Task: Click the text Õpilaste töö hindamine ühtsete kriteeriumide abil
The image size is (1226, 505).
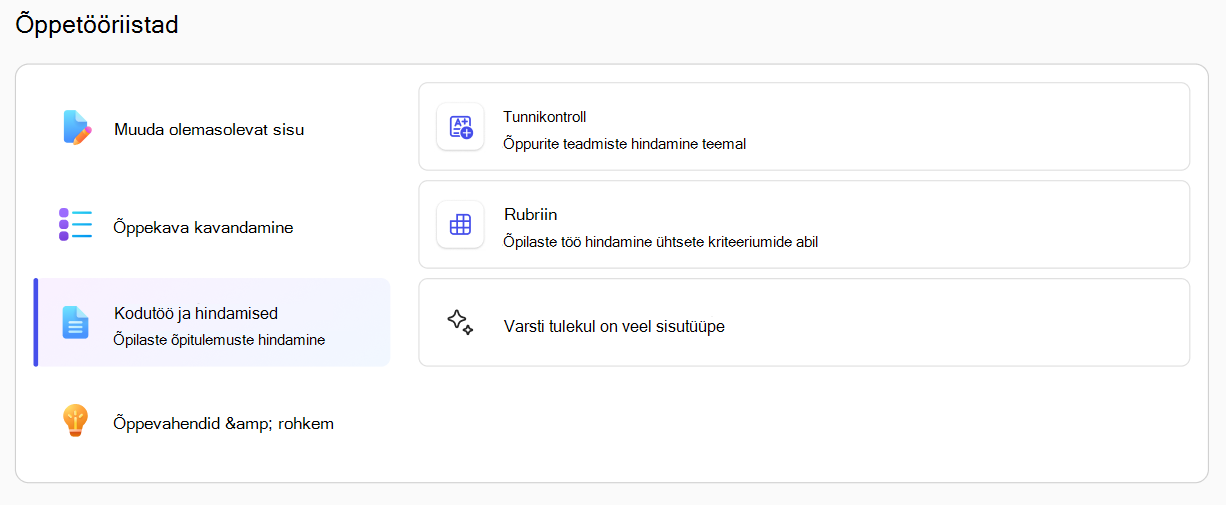Action: point(661,241)
